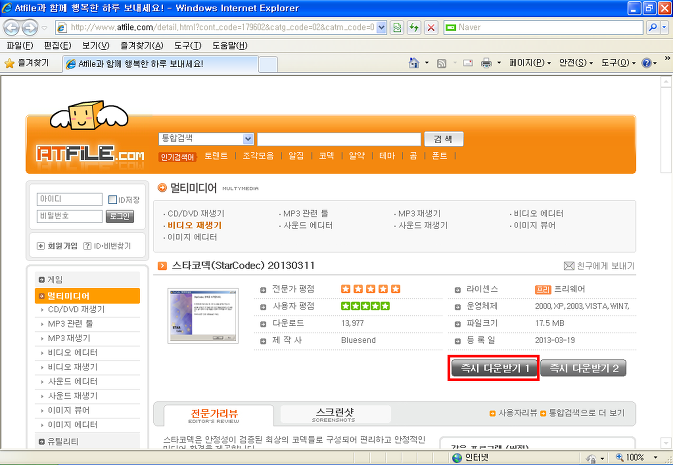The height and width of the screenshot is (465, 673).
Task: Open the 즐겨찾기(A) menu
Action: [x=142, y=46]
